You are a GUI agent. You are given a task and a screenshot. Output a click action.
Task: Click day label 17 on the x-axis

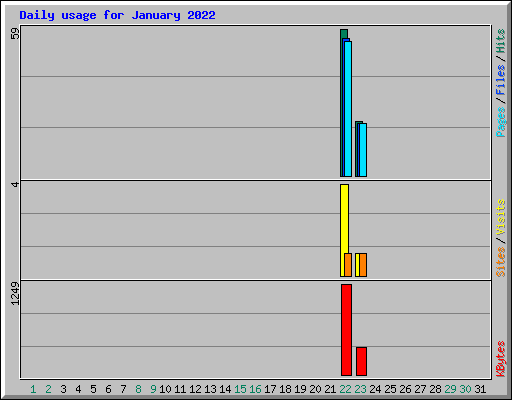(x=270, y=389)
